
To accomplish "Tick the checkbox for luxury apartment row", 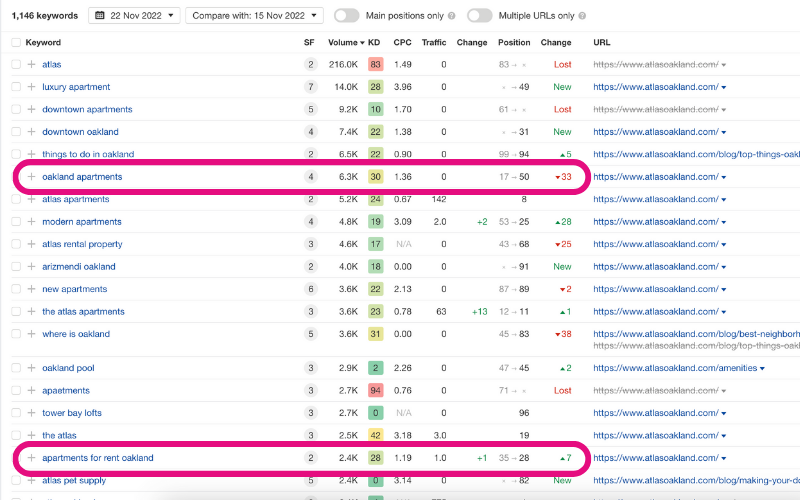I will (x=15, y=87).
